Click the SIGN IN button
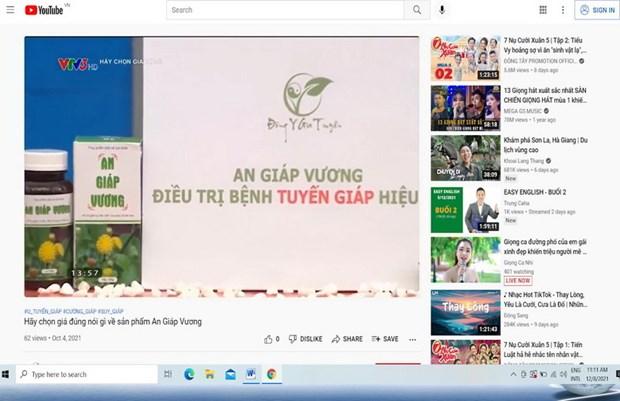Image resolution: width=620 pixels, height=401 pixels. point(597,10)
